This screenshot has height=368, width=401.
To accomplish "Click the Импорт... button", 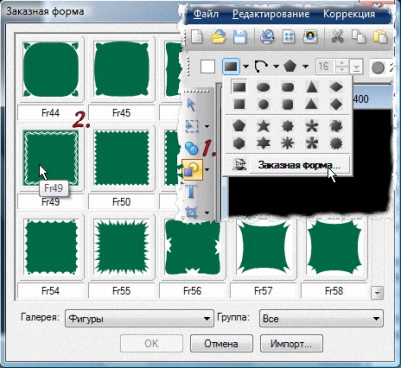I will (x=291, y=343).
